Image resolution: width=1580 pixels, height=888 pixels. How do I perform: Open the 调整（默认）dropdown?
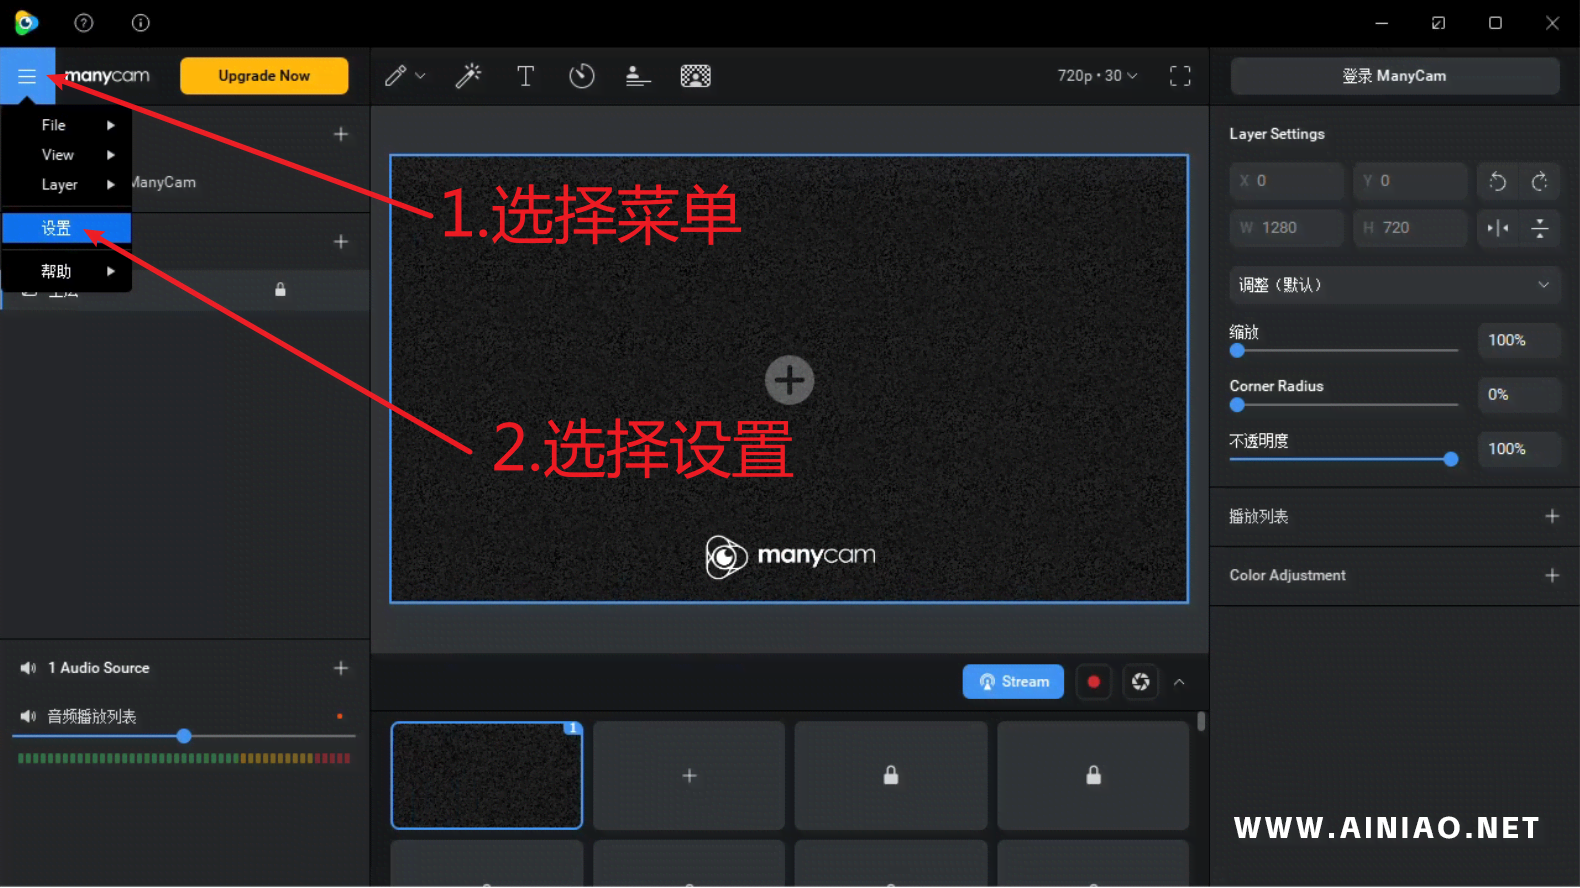pos(1394,285)
